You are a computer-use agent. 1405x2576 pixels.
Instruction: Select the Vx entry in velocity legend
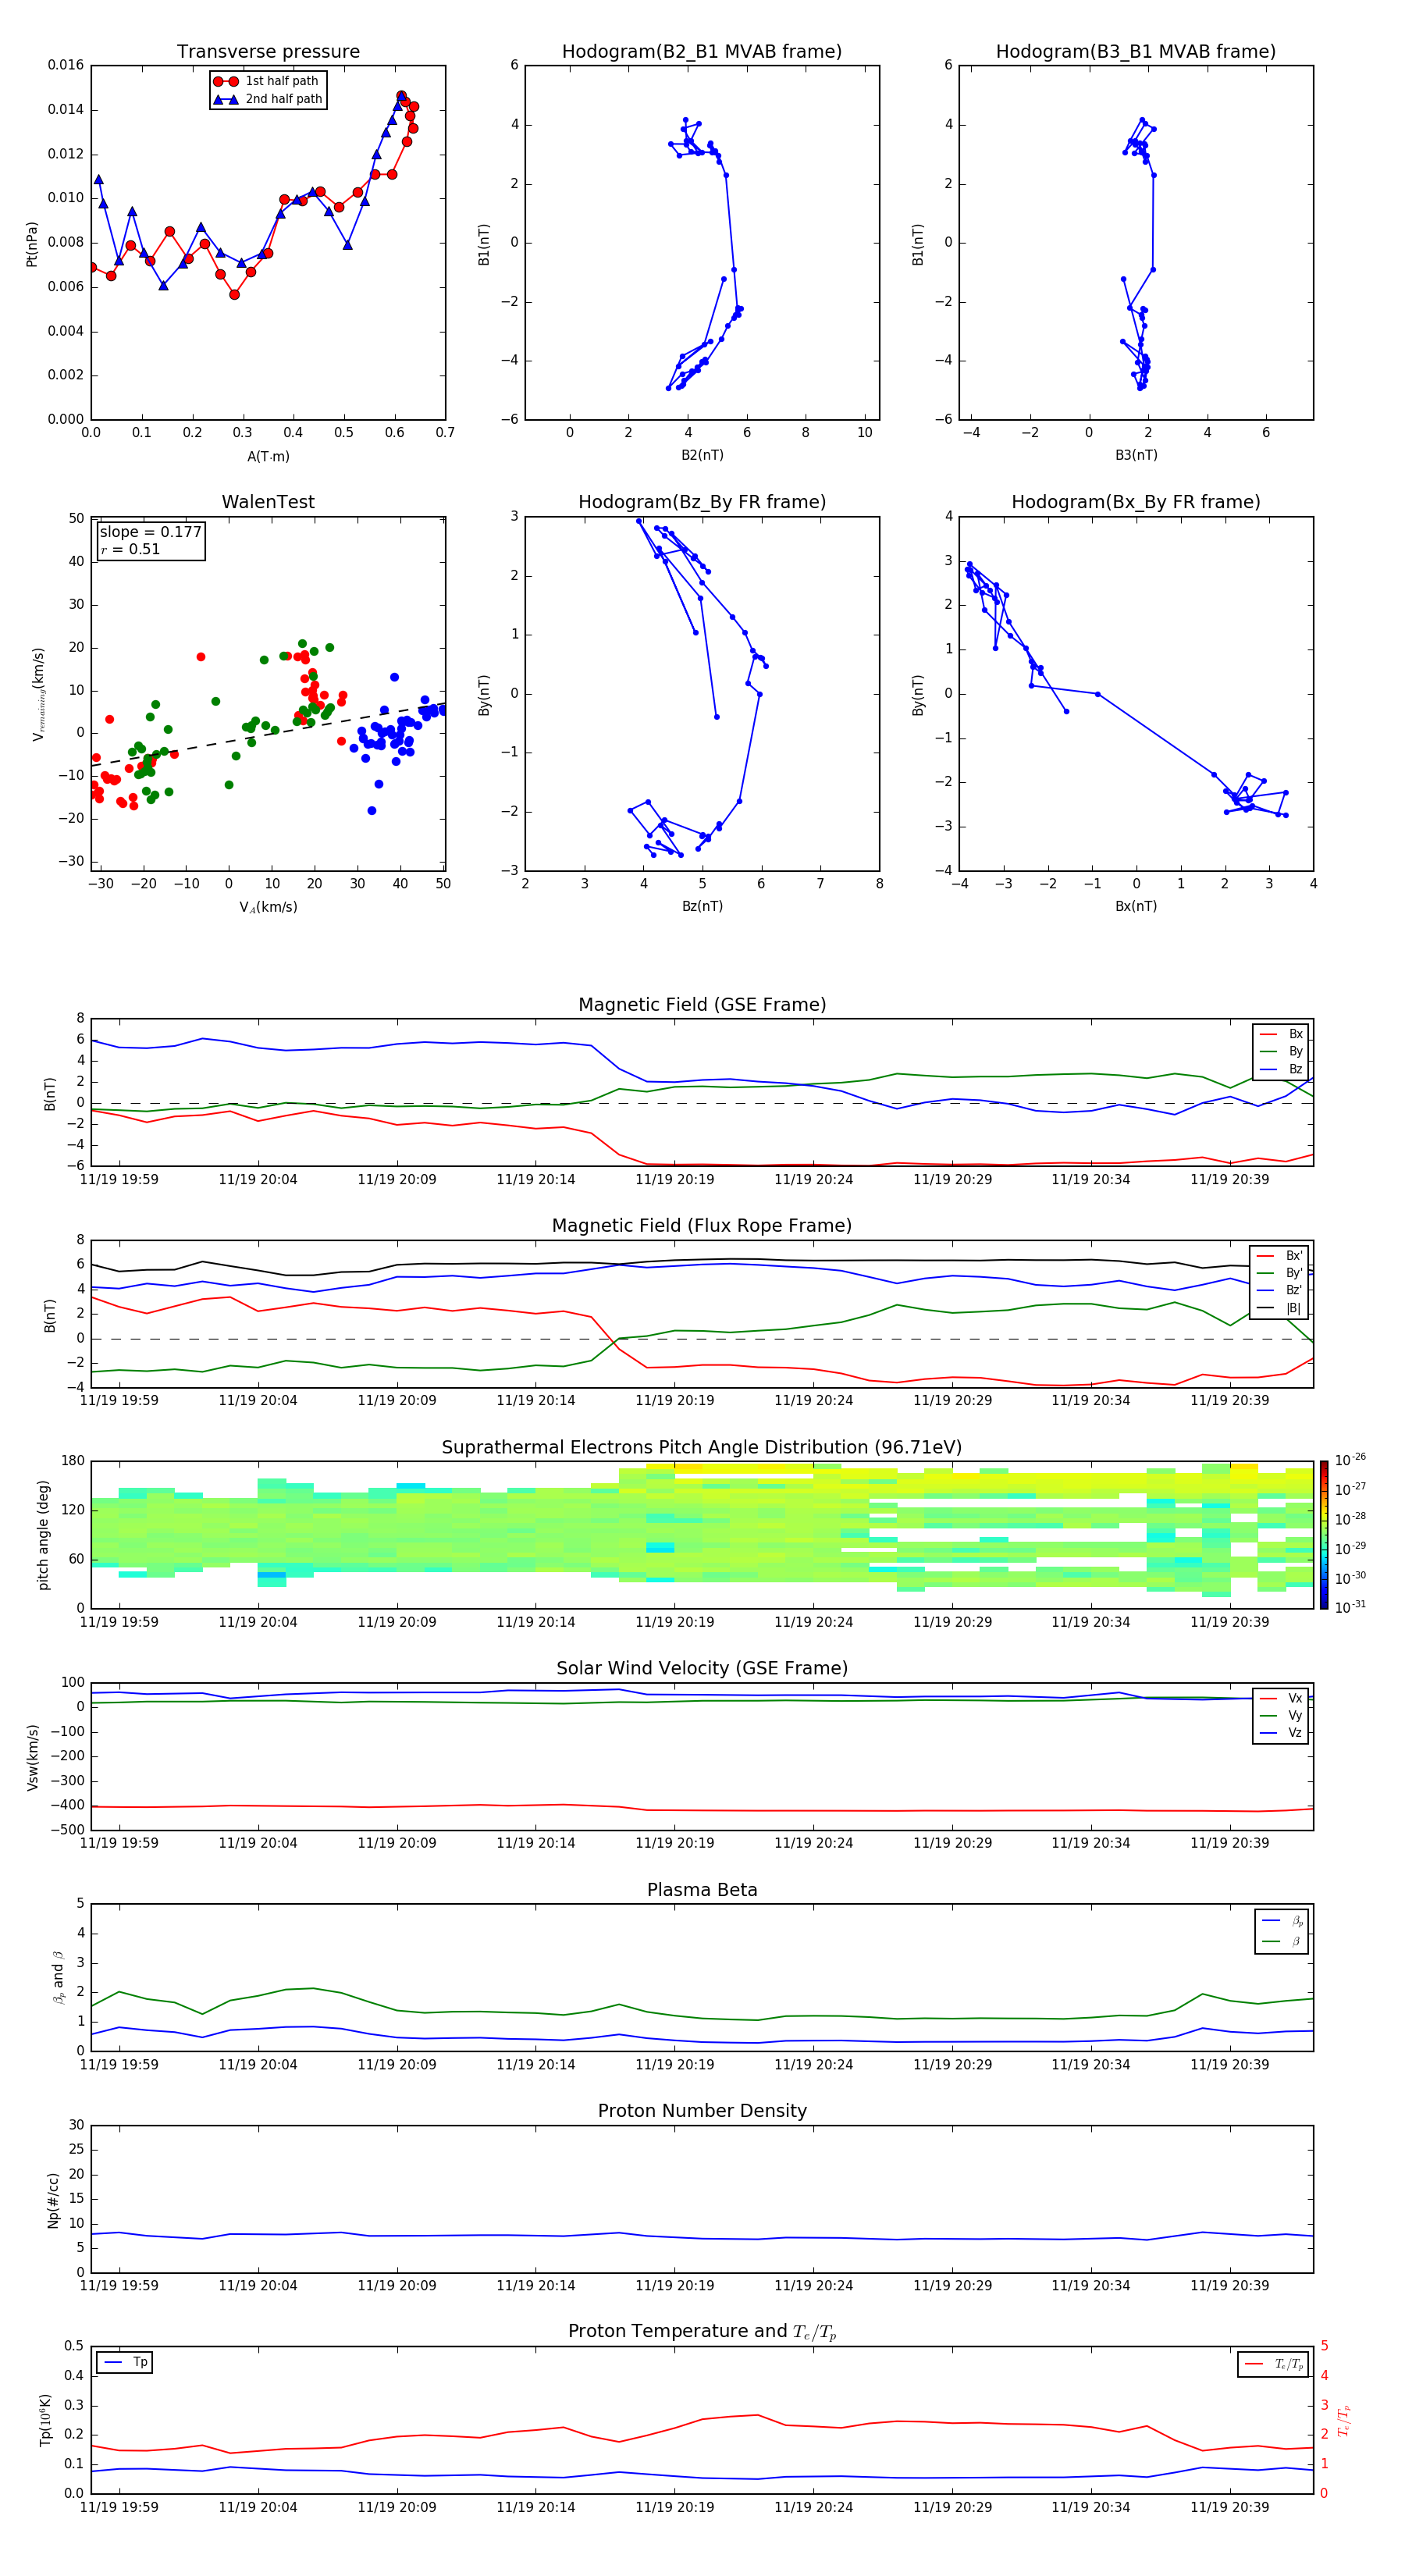[x=1281, y=1698]
